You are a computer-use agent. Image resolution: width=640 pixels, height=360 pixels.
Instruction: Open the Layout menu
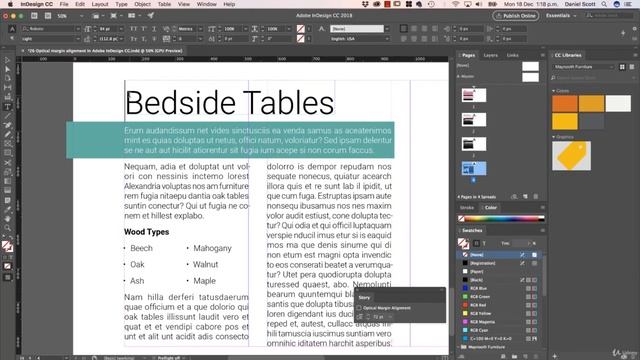pyautogui.click(x=100, y=4)
